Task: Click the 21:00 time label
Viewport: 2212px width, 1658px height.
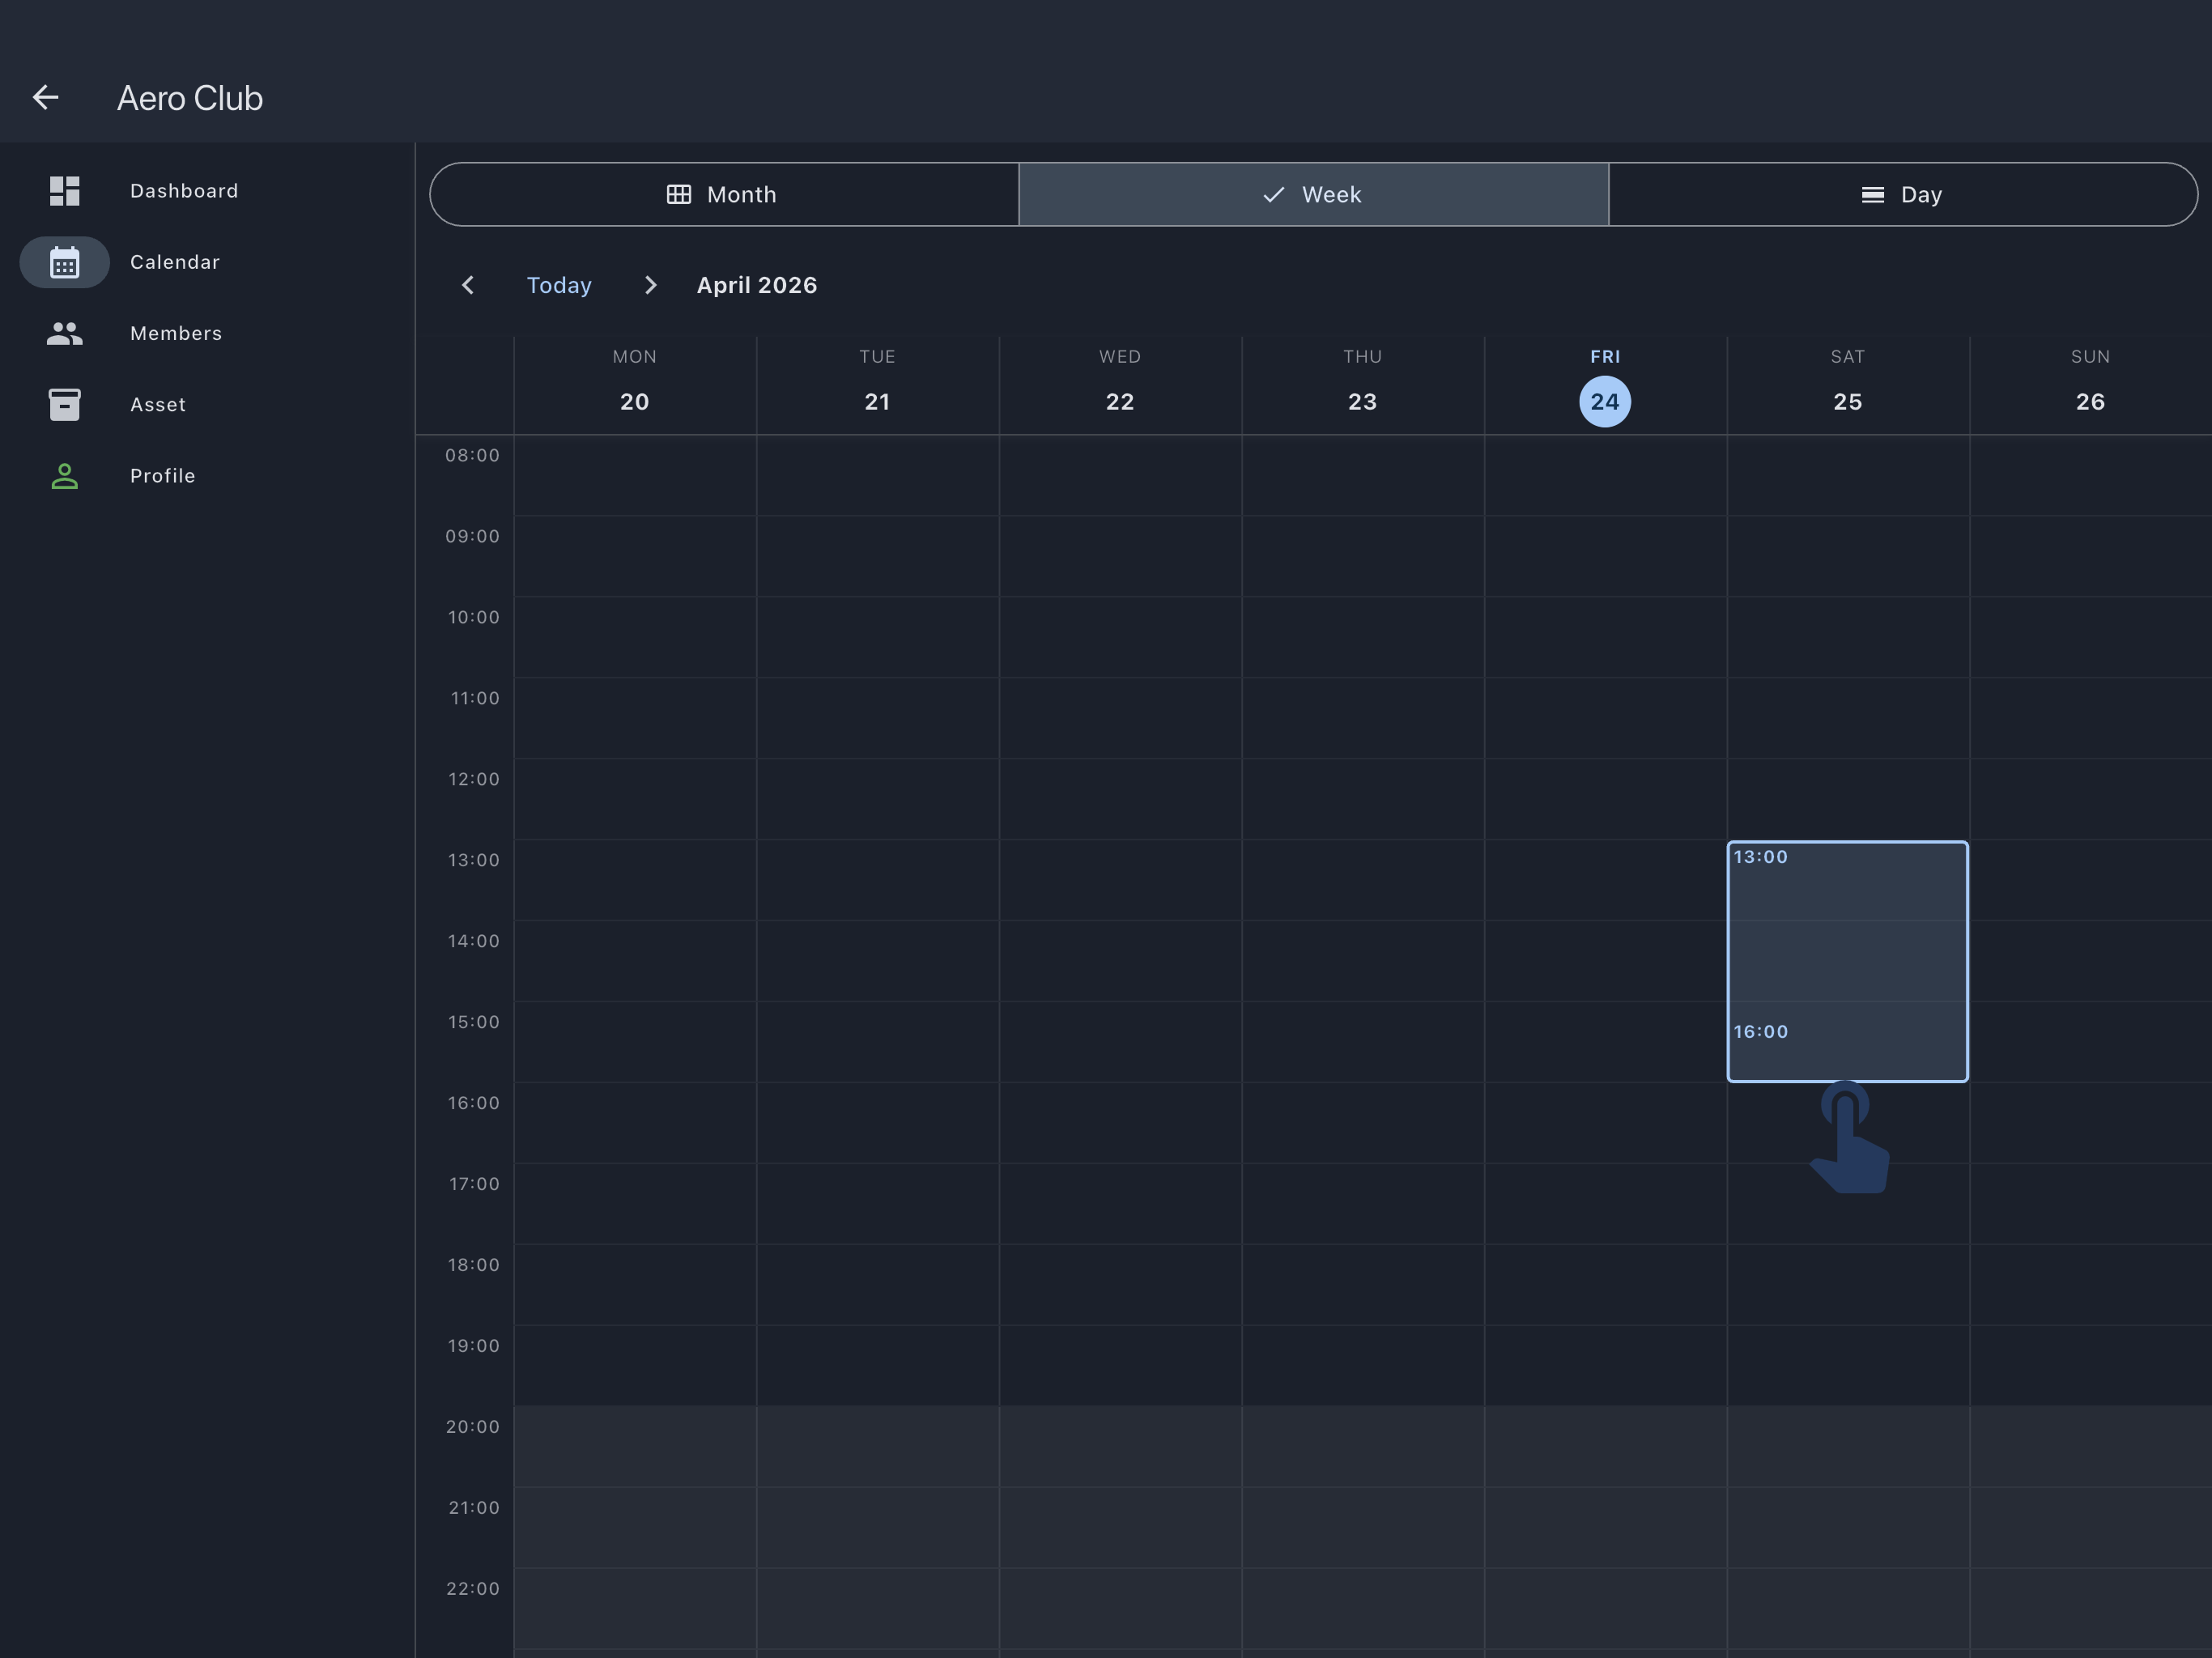Action: pyautogui.click(x=474, y=1508)
